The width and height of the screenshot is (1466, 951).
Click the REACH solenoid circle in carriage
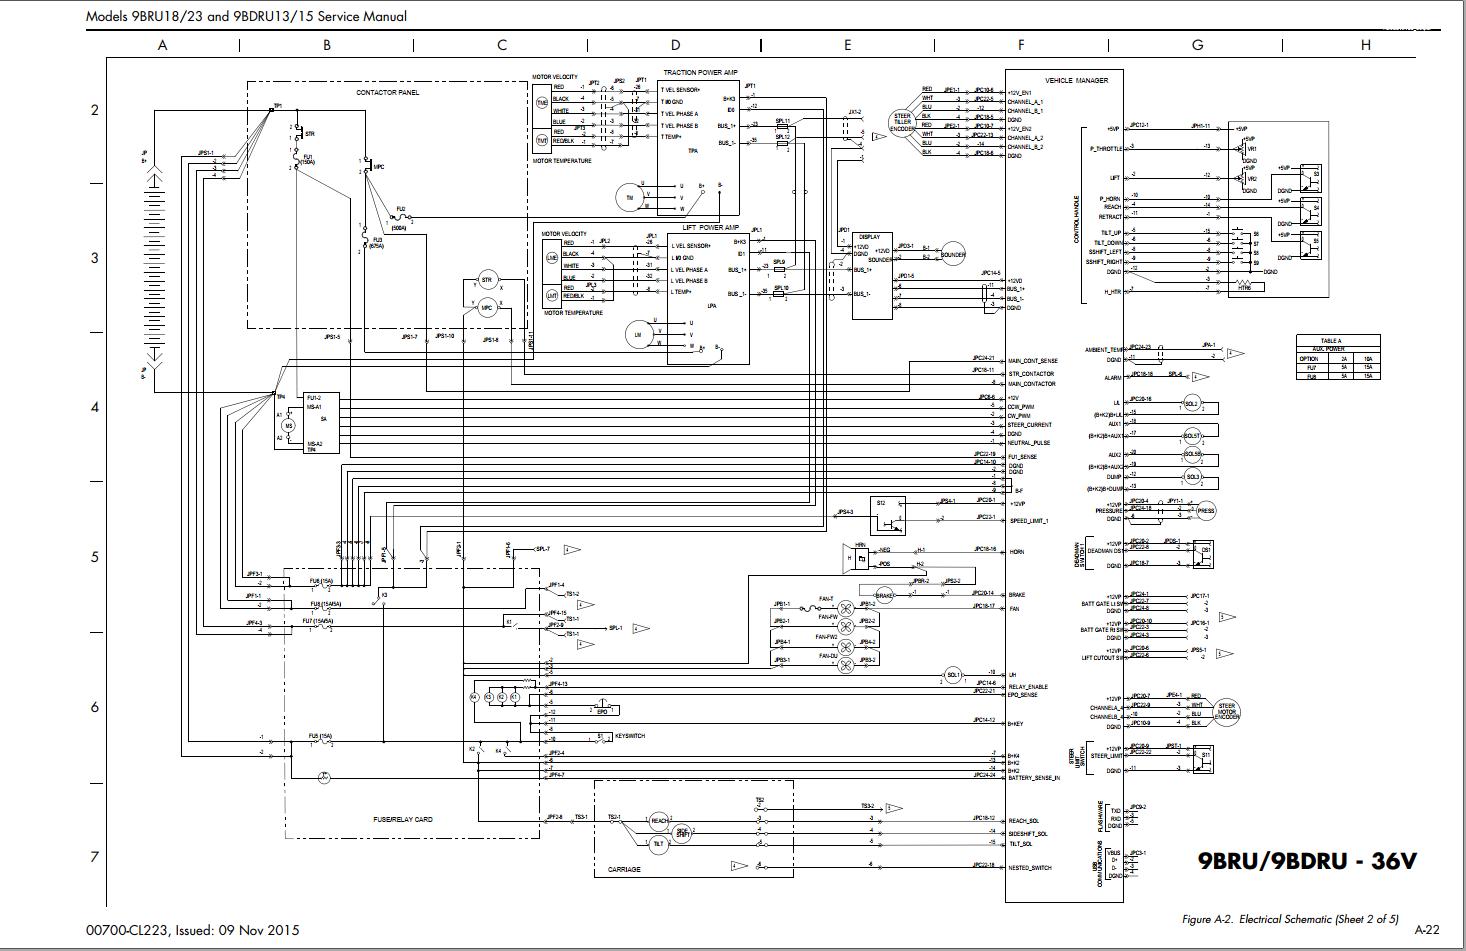[x=660, y=821]
